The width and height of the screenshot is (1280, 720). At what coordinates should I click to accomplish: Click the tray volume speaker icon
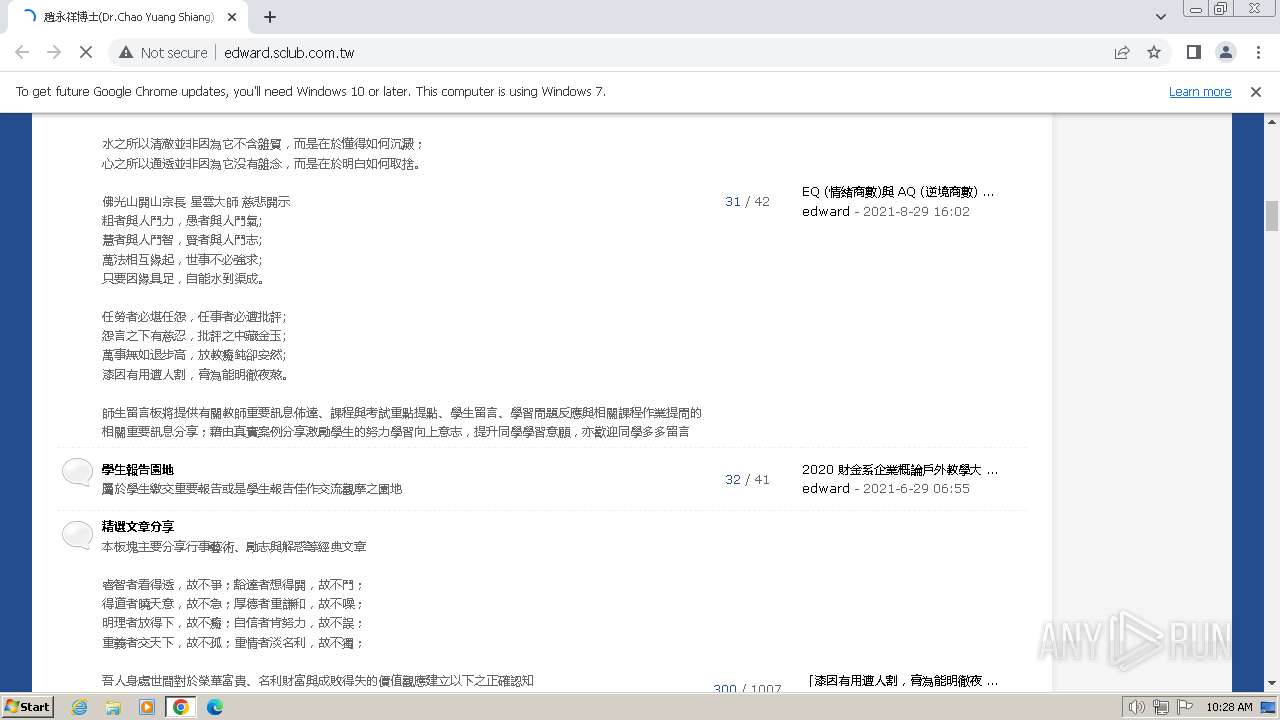click(x=1137, y=707)
